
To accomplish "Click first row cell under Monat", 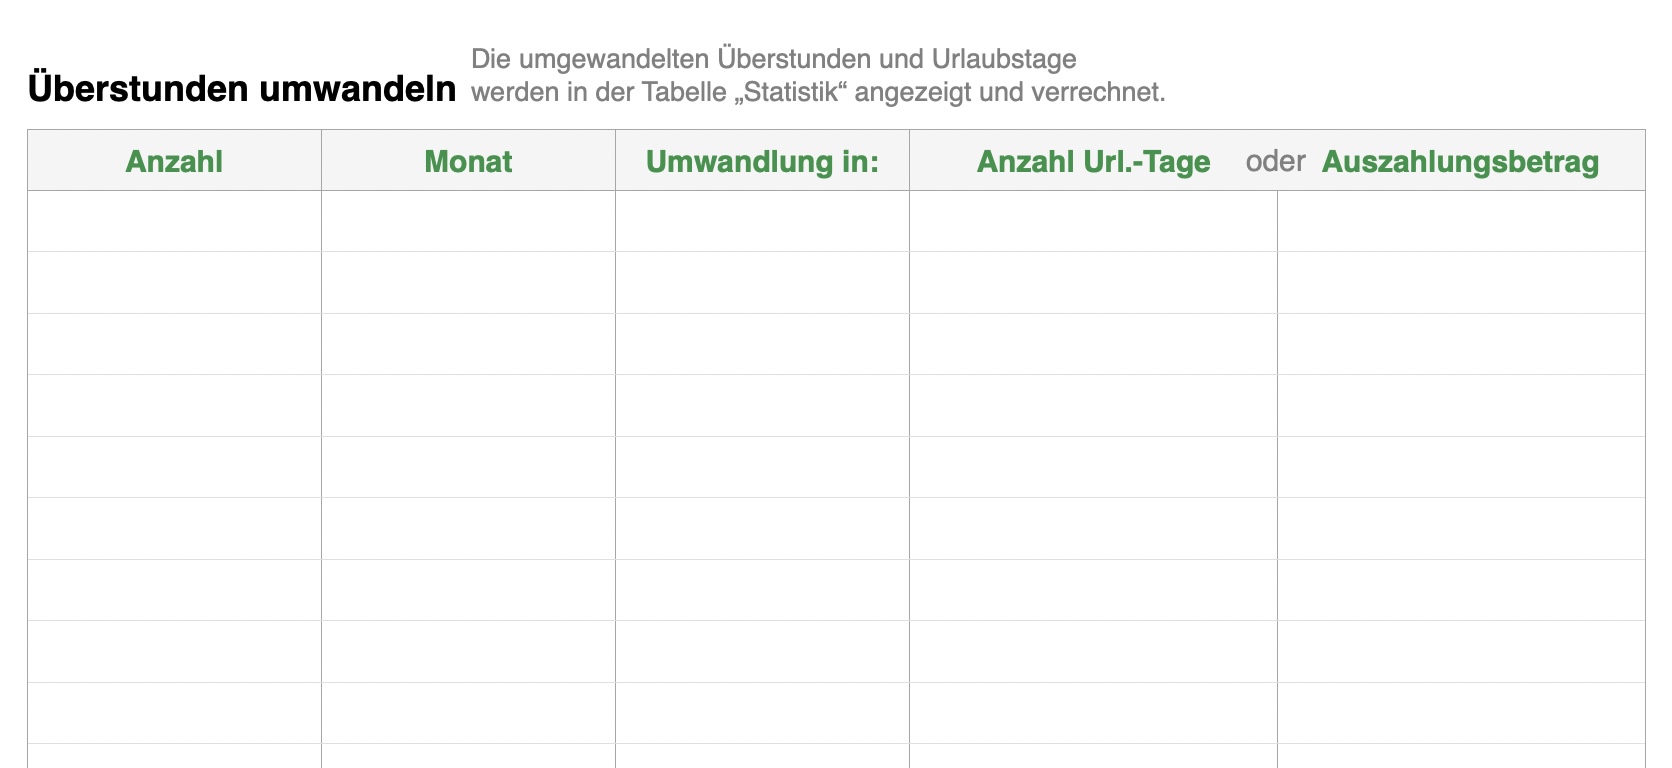I will 468,221.
